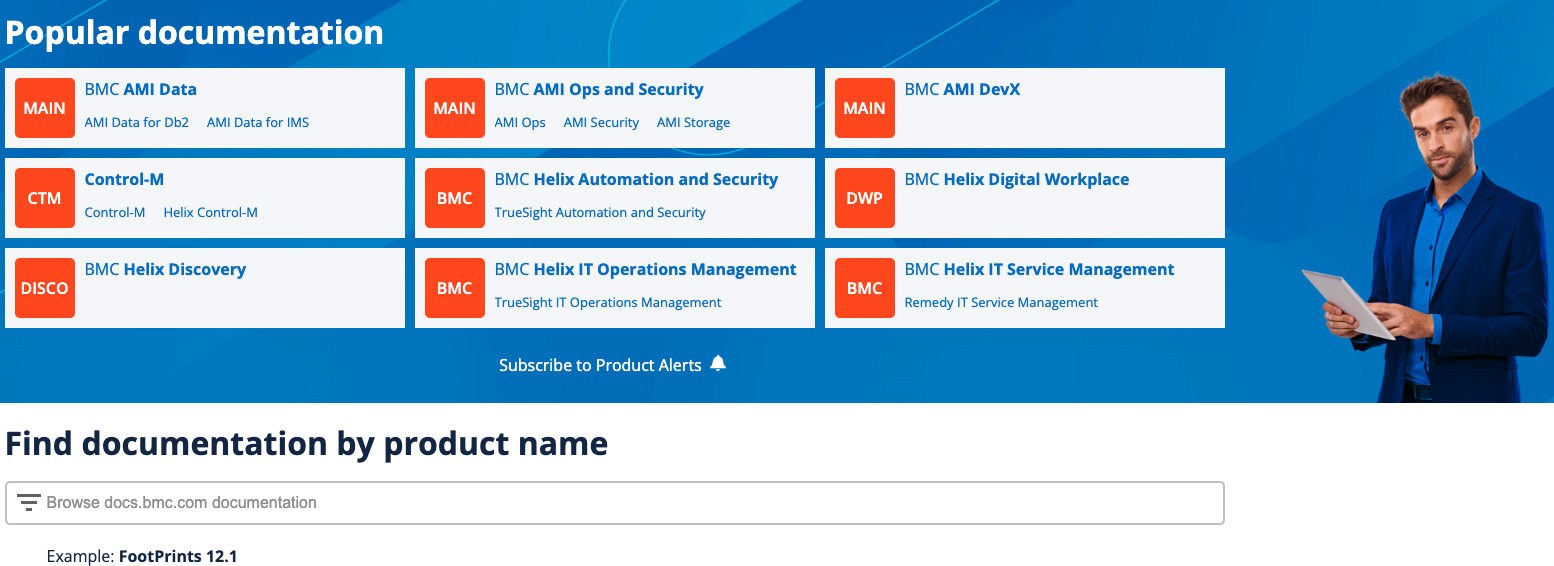Image resolution: width=1554 pixels, height=566 pixels.
Task: Click the MAIN icon beside AMI Data
Action: 45,108
